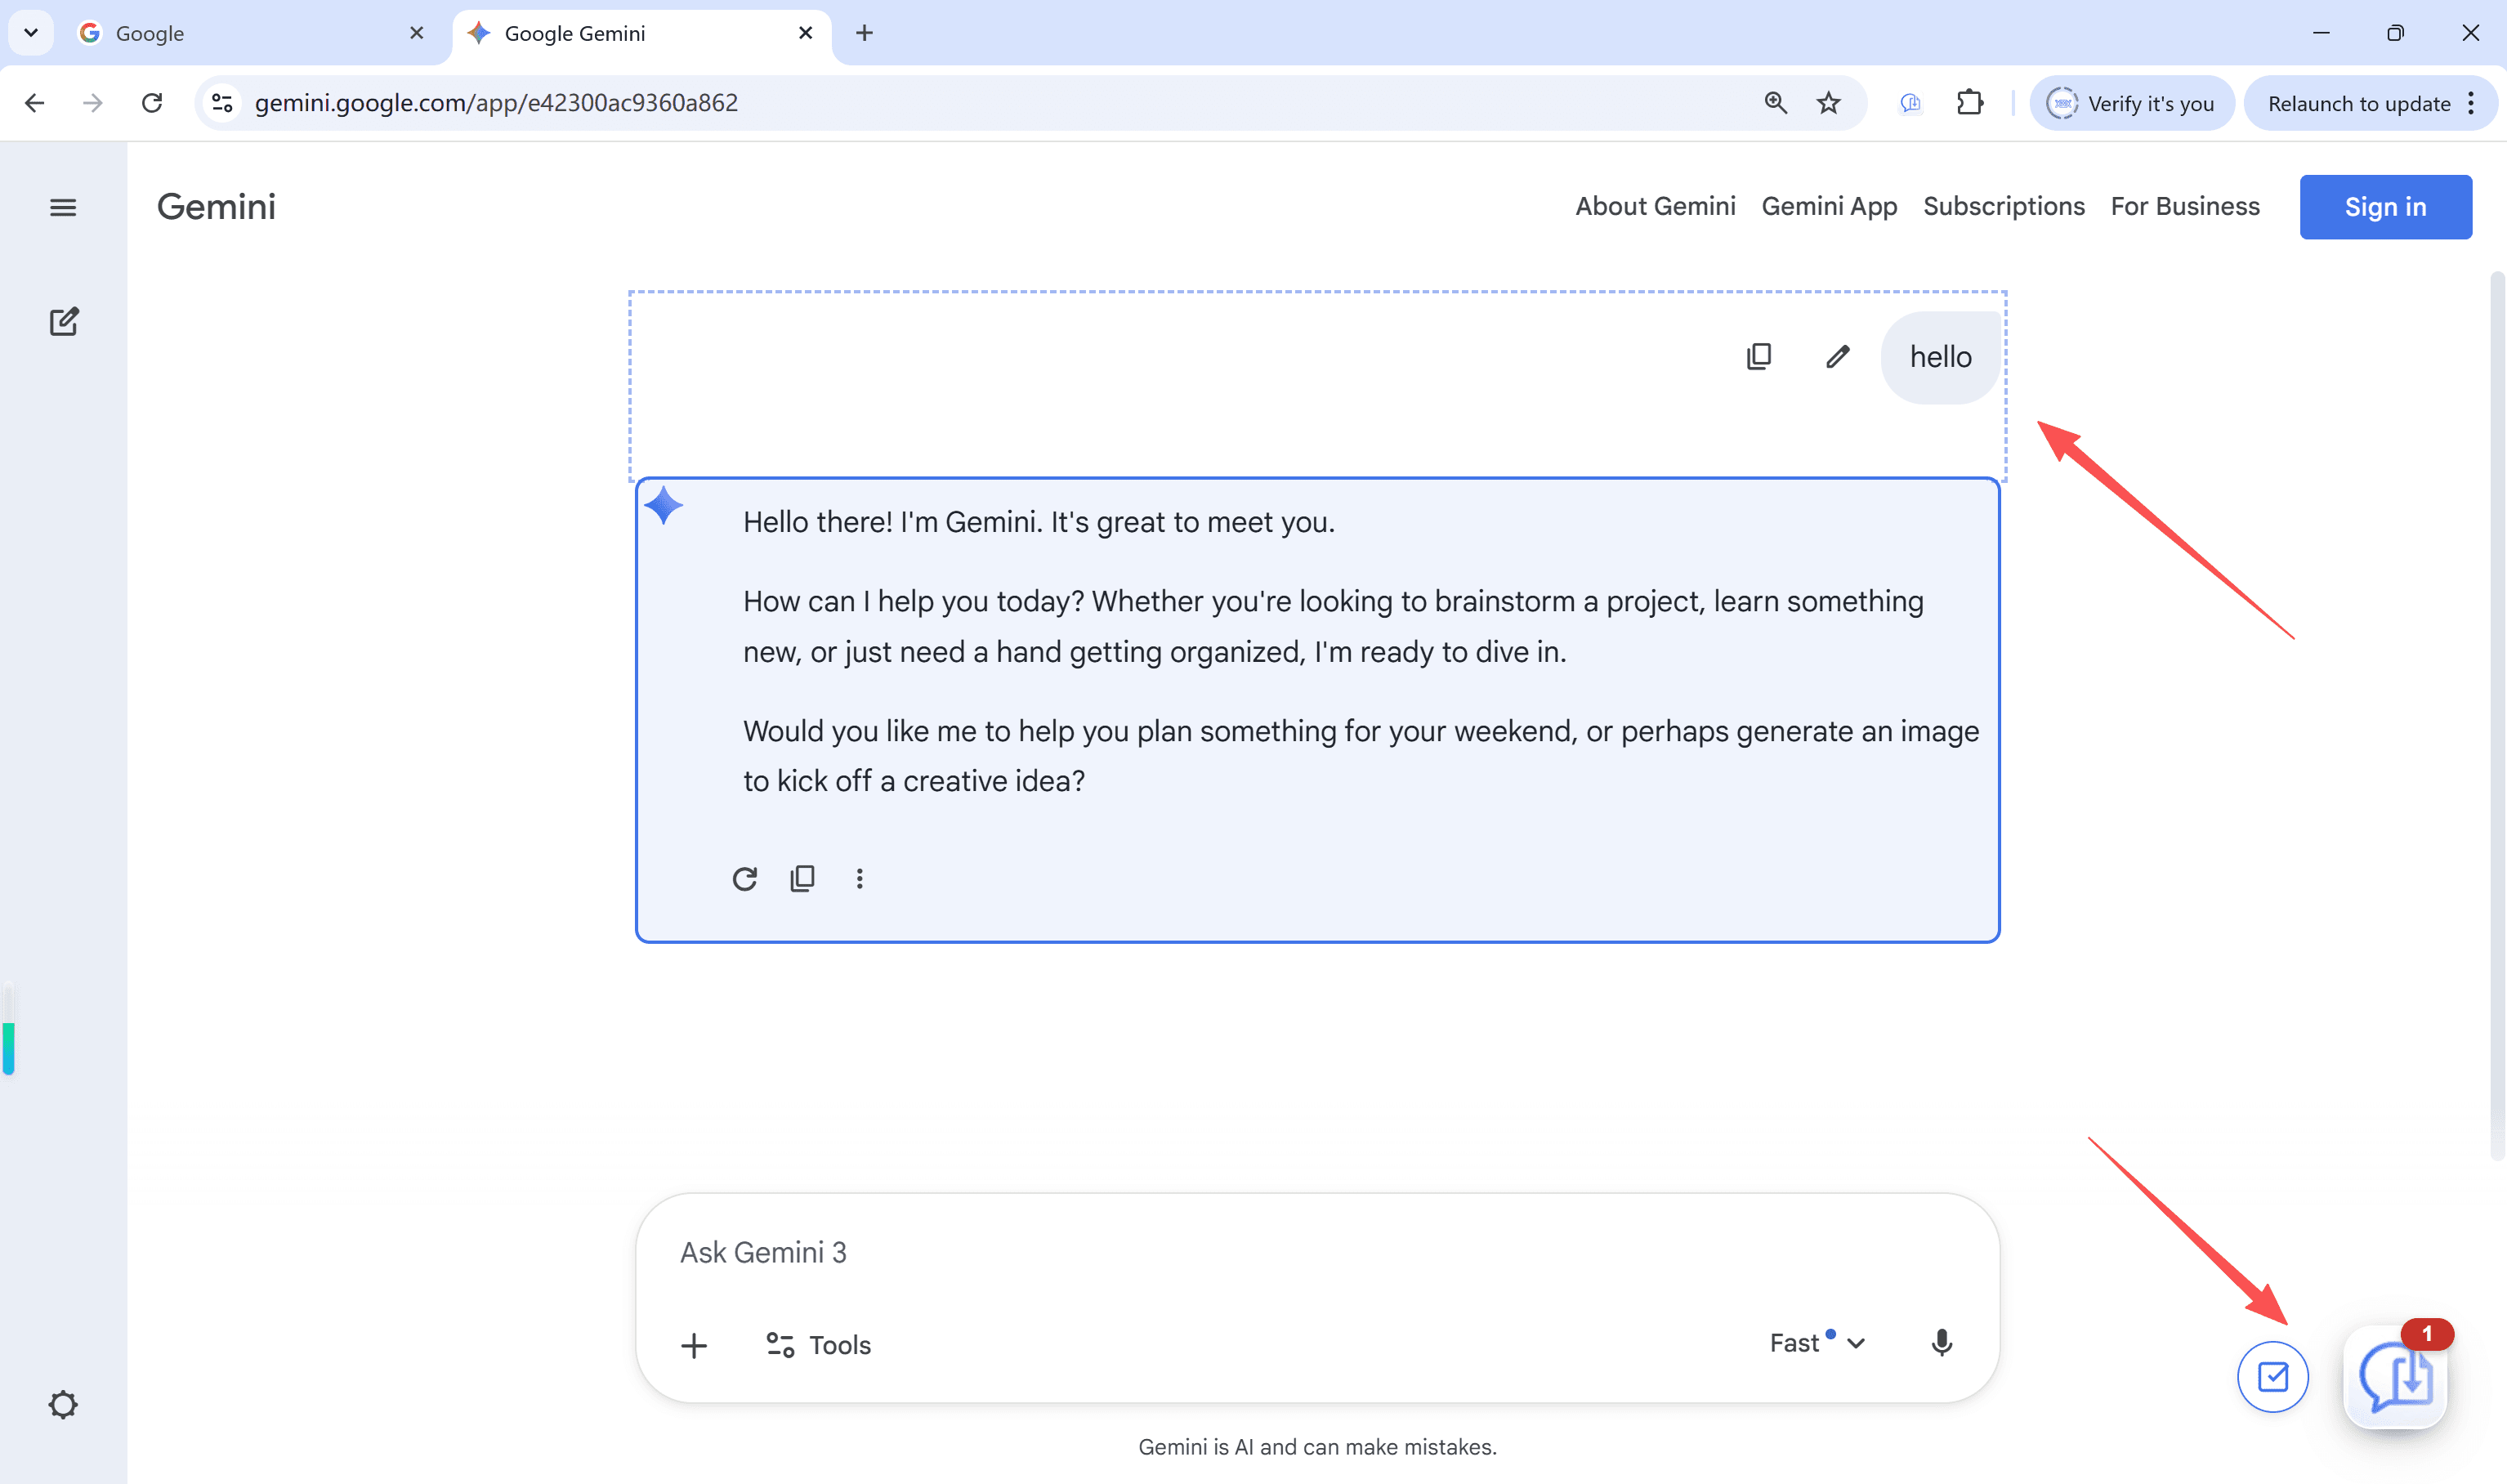Click the Sign in button
The image size is (2507, 1484).
2385,207
